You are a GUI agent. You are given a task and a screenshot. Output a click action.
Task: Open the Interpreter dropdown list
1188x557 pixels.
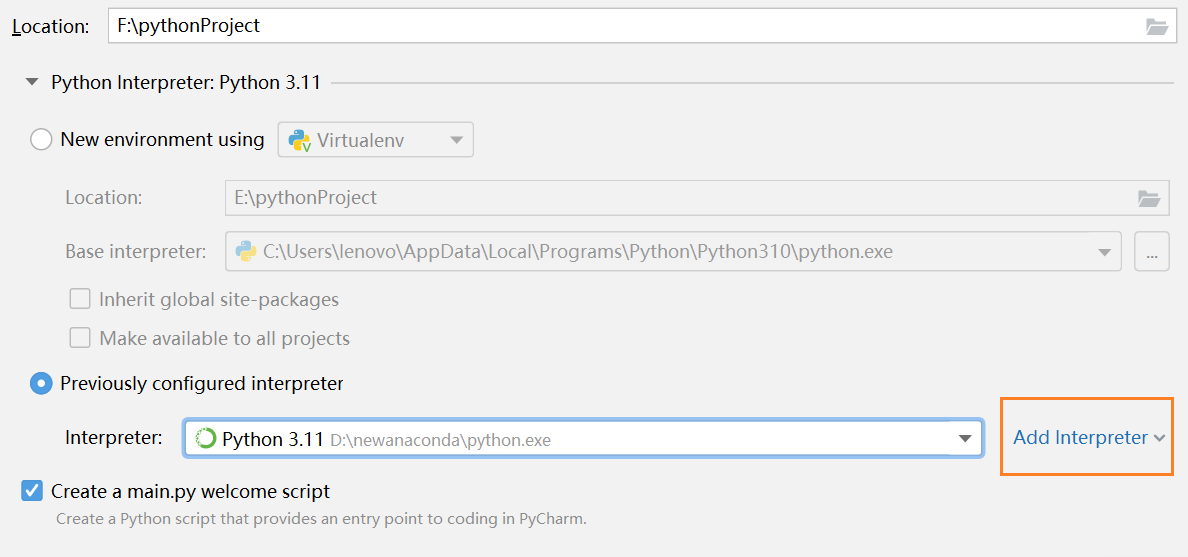(x=965, y=439)
